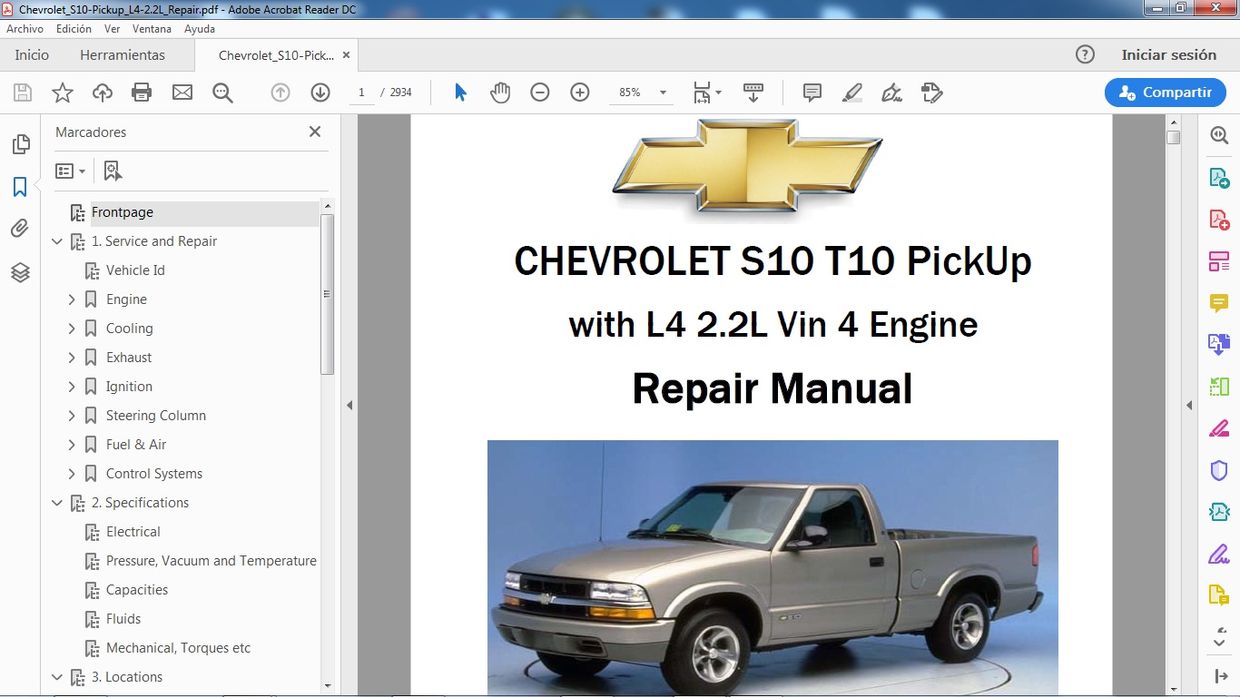Open the Archivo menu
1240x697 pixels.
pyautogui.click(x=24, y=29)
